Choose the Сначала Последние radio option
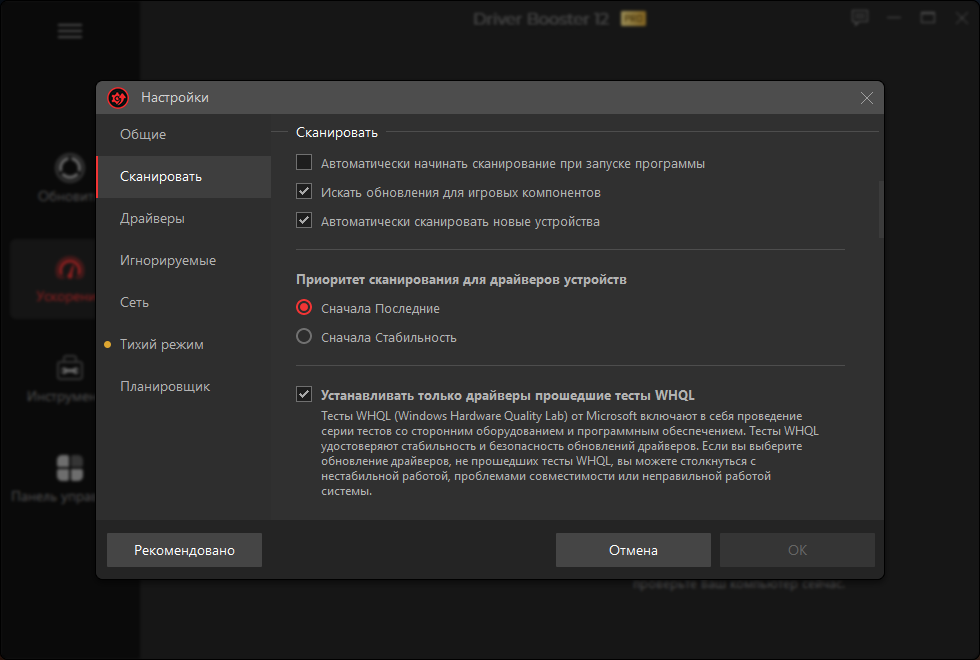Image resolution: width=980 pixels, height=660 pixels. coord(305,308)
